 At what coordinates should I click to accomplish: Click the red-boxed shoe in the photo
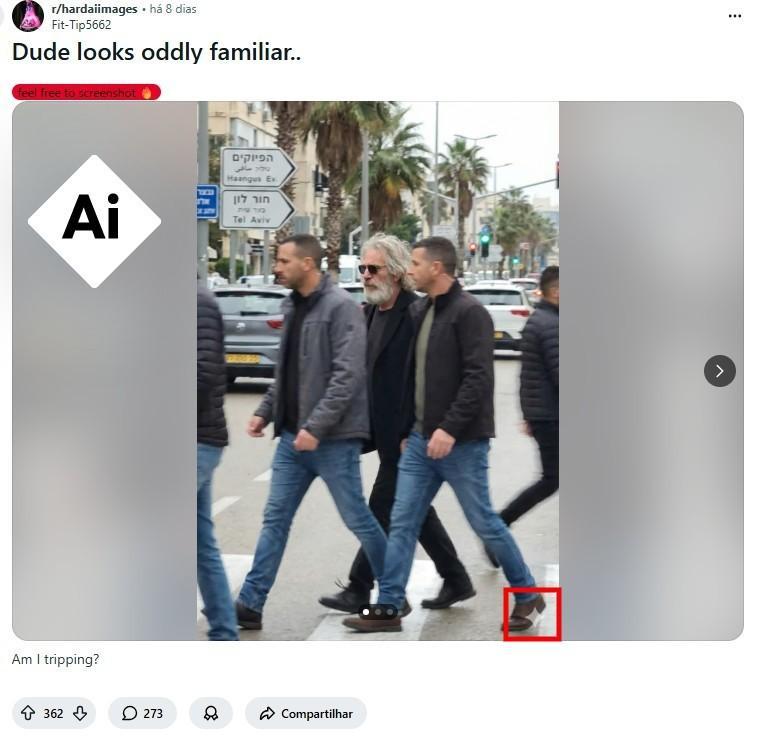(x=532, y=614)
